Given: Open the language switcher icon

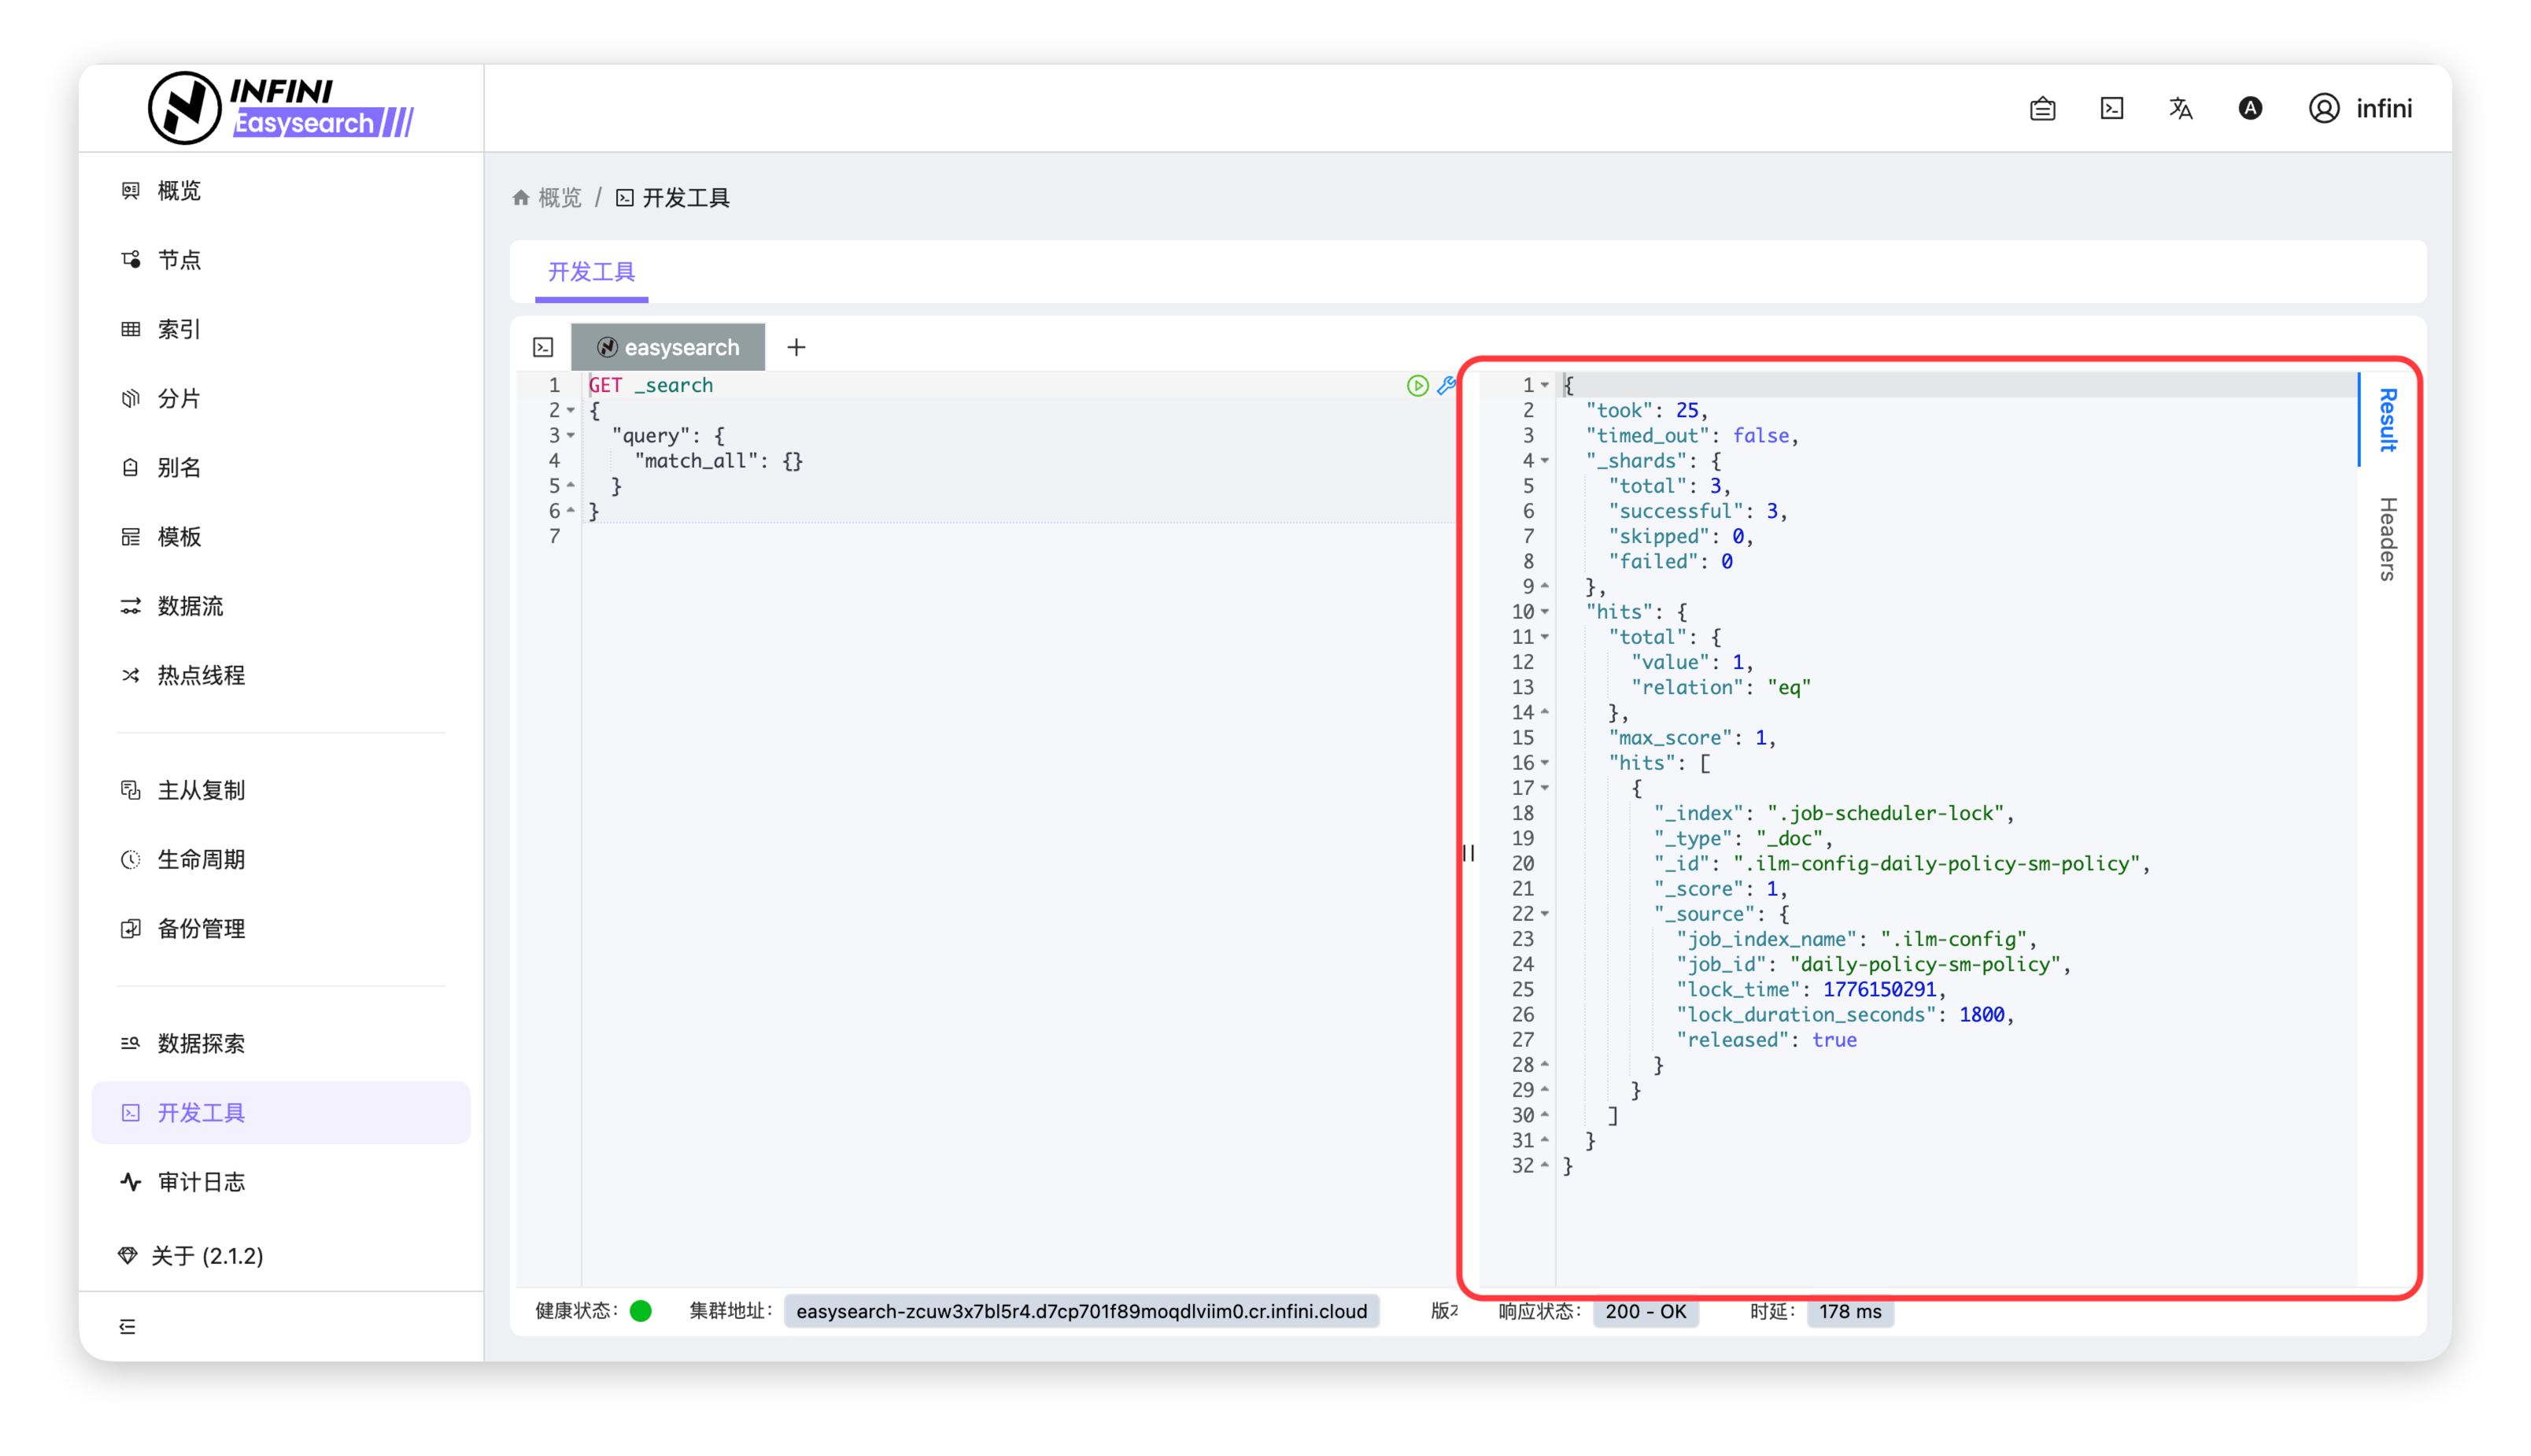Looking at the screenshot, I should tap(2180, 108).
